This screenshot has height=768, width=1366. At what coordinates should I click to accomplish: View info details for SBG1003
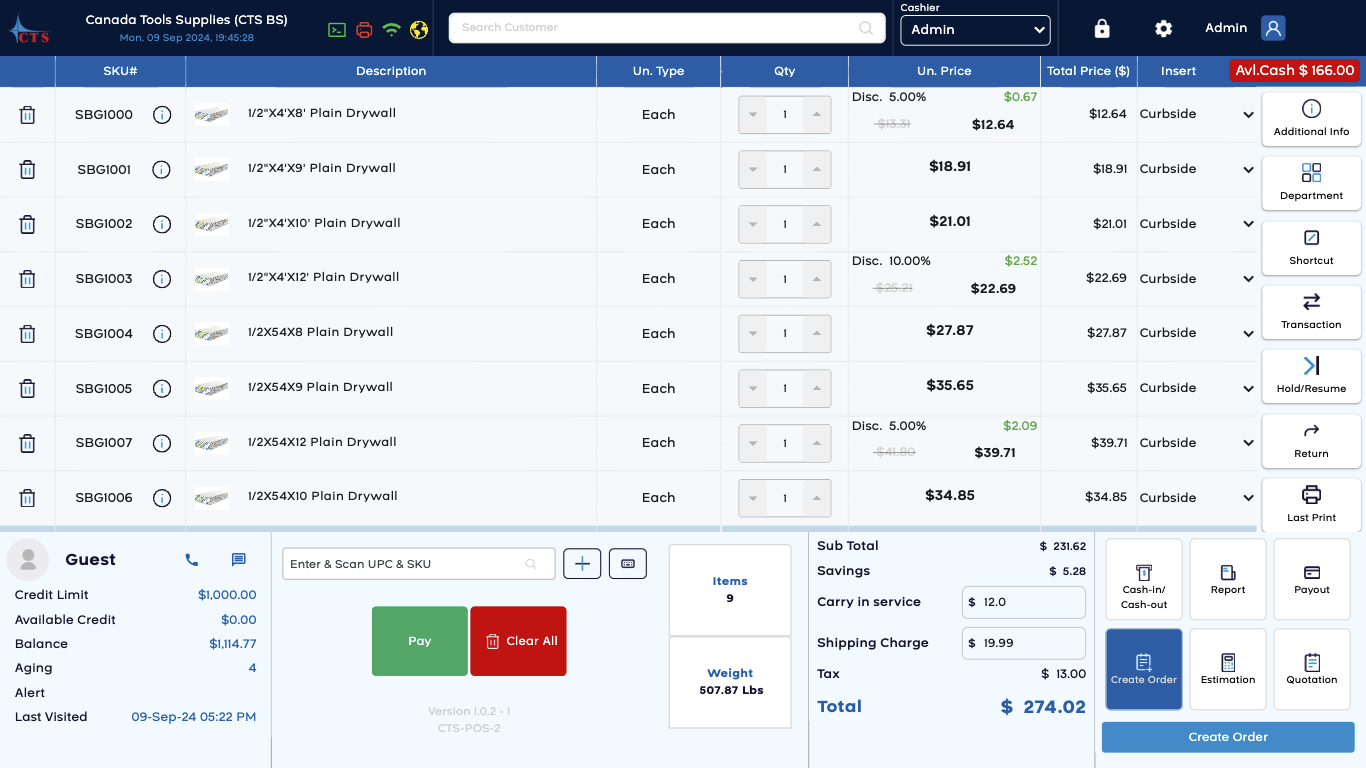[x=162, y=279]
